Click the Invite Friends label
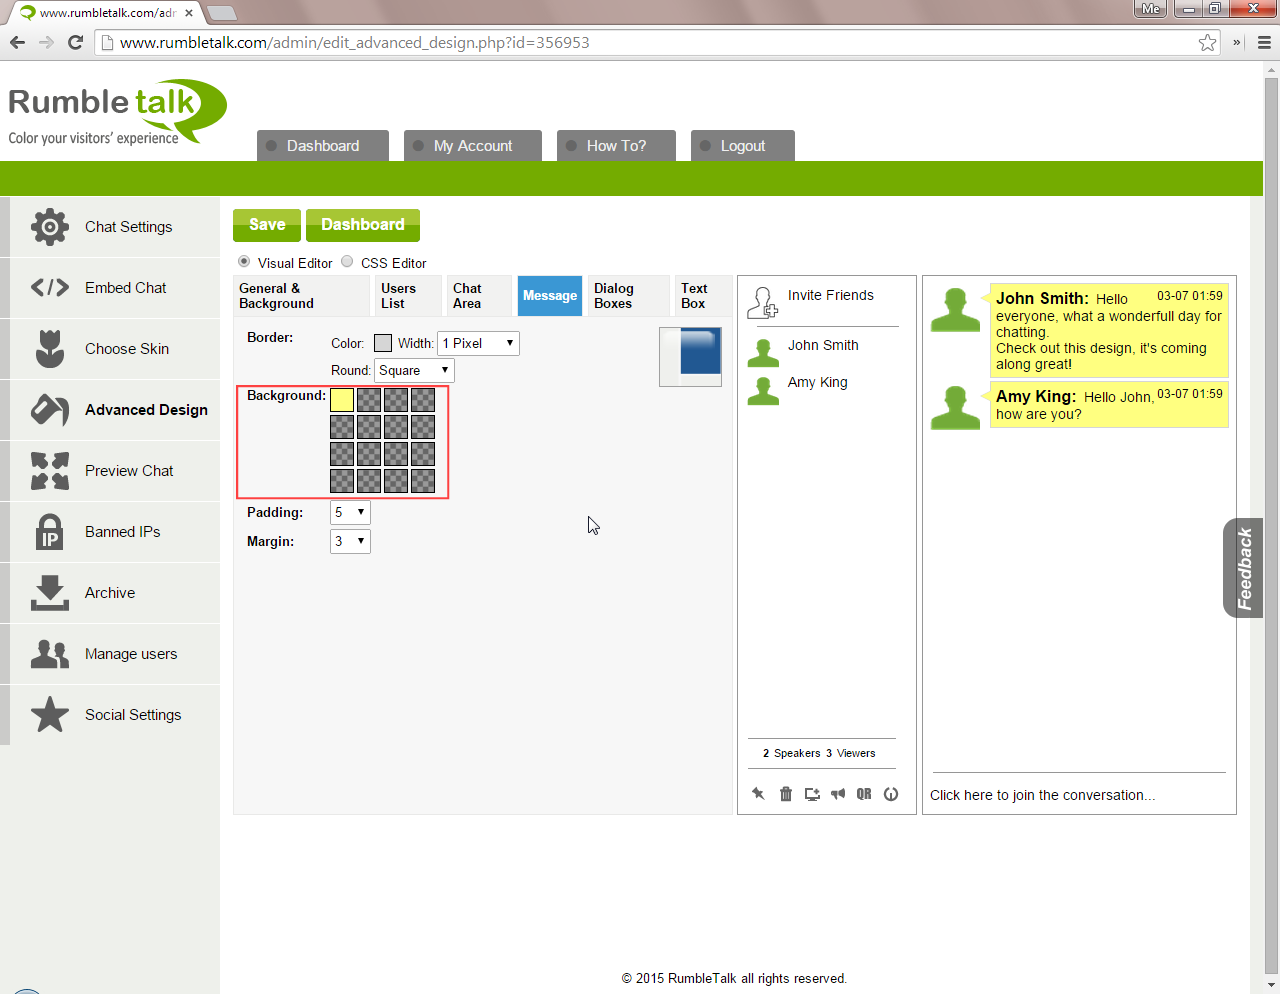1280x994 pixels. pos(831,295)
